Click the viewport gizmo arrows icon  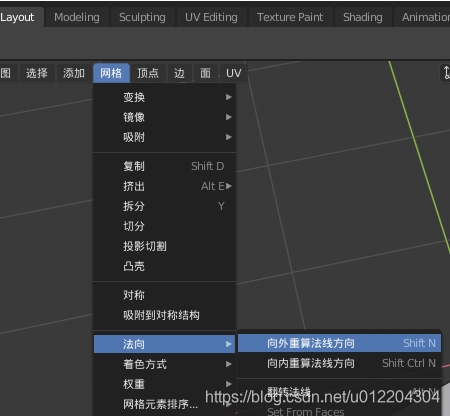446,72
